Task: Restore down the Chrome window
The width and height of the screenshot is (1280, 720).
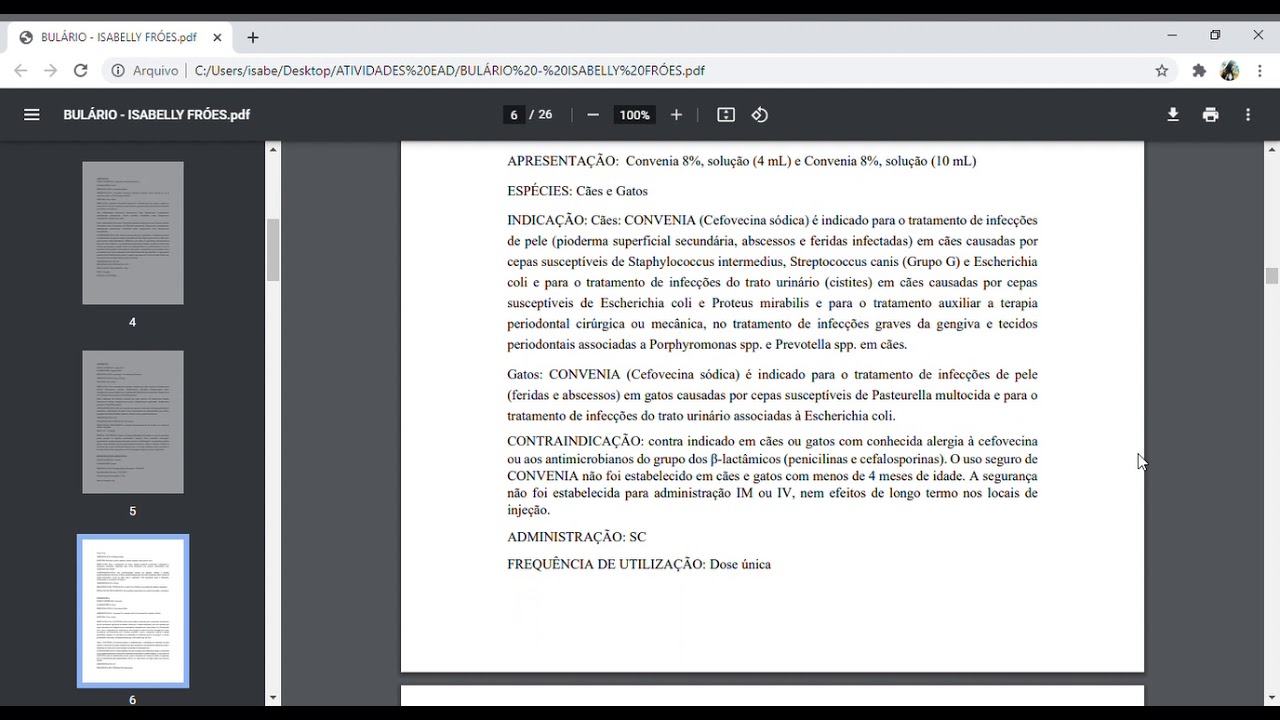Action: [x=1215, y=35]
